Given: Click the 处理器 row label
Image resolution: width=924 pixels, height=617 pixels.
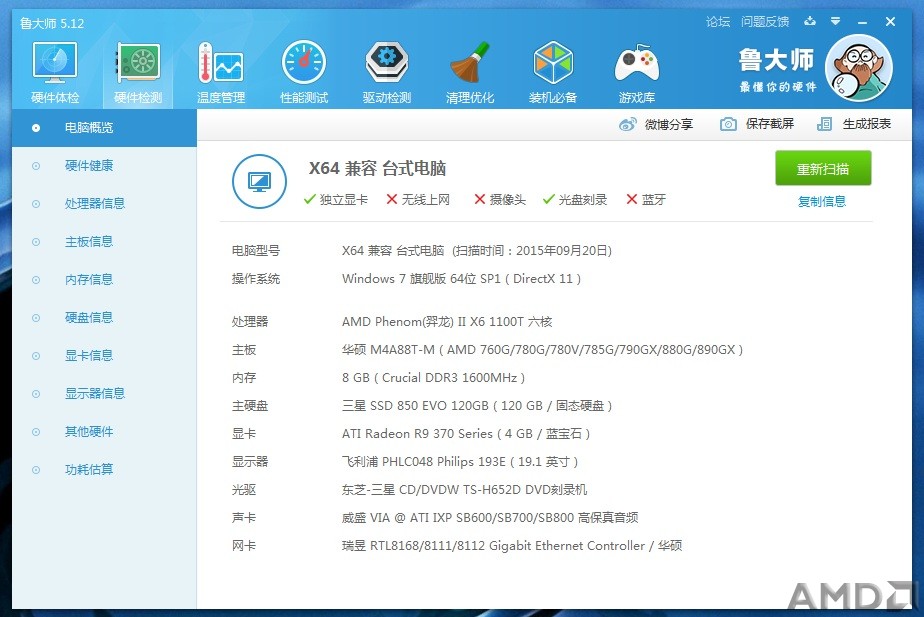Looking at the screenshot, I should tap(250, 322).
